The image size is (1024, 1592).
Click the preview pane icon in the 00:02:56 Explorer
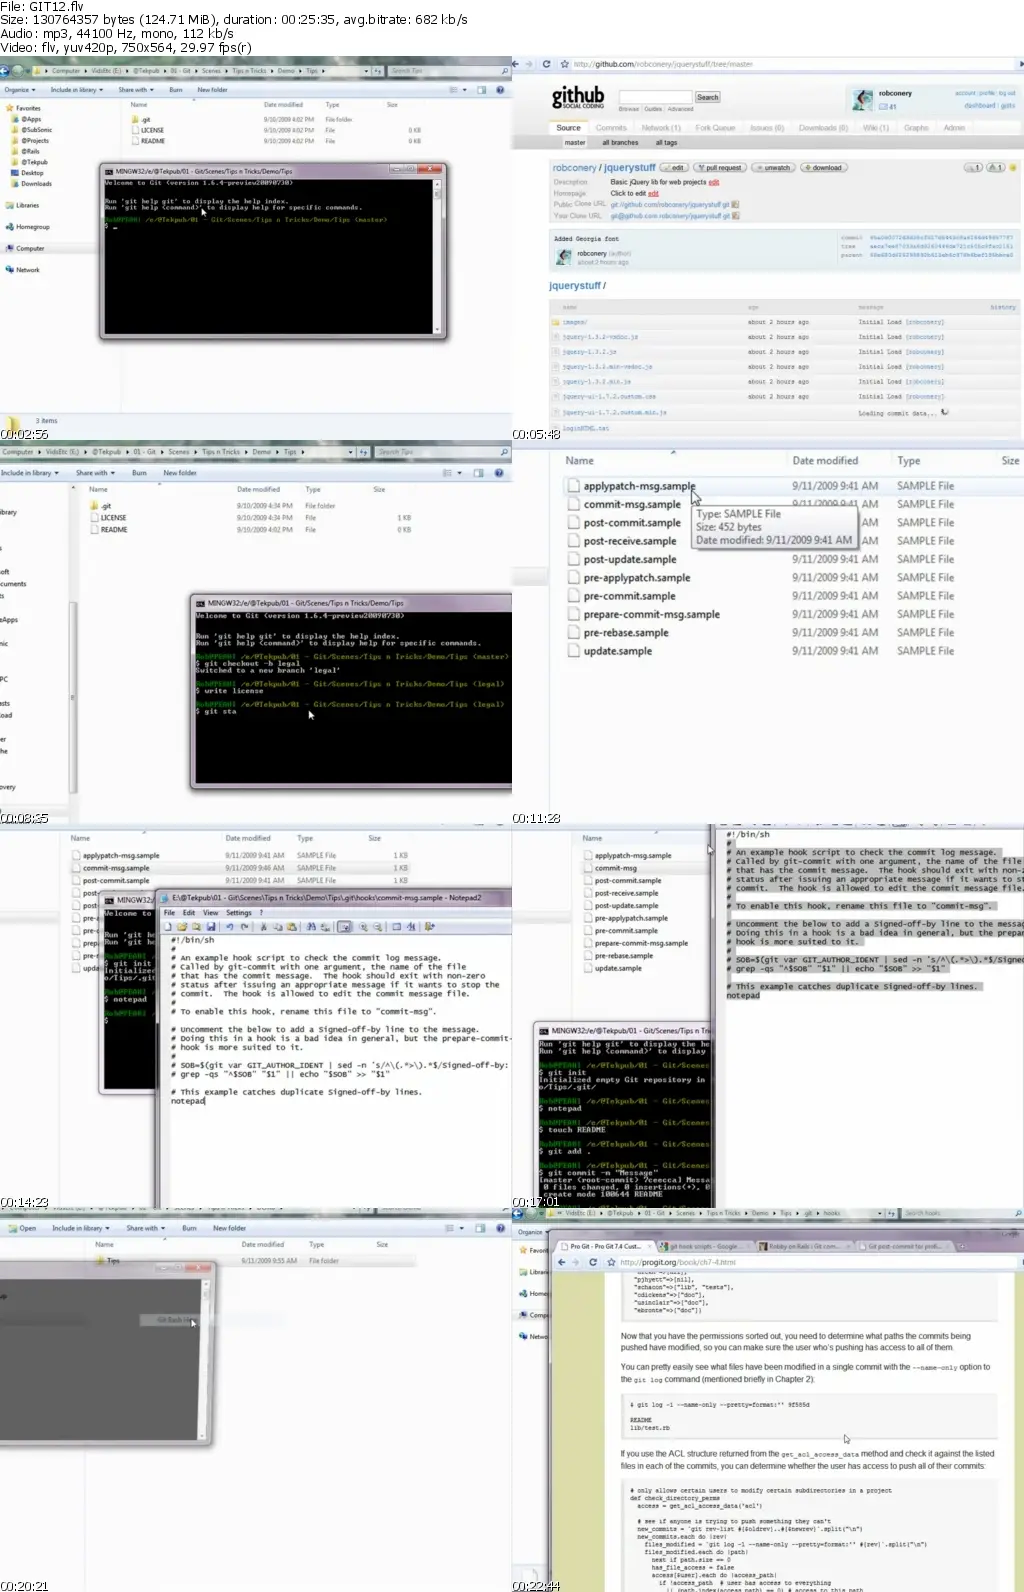481,90
